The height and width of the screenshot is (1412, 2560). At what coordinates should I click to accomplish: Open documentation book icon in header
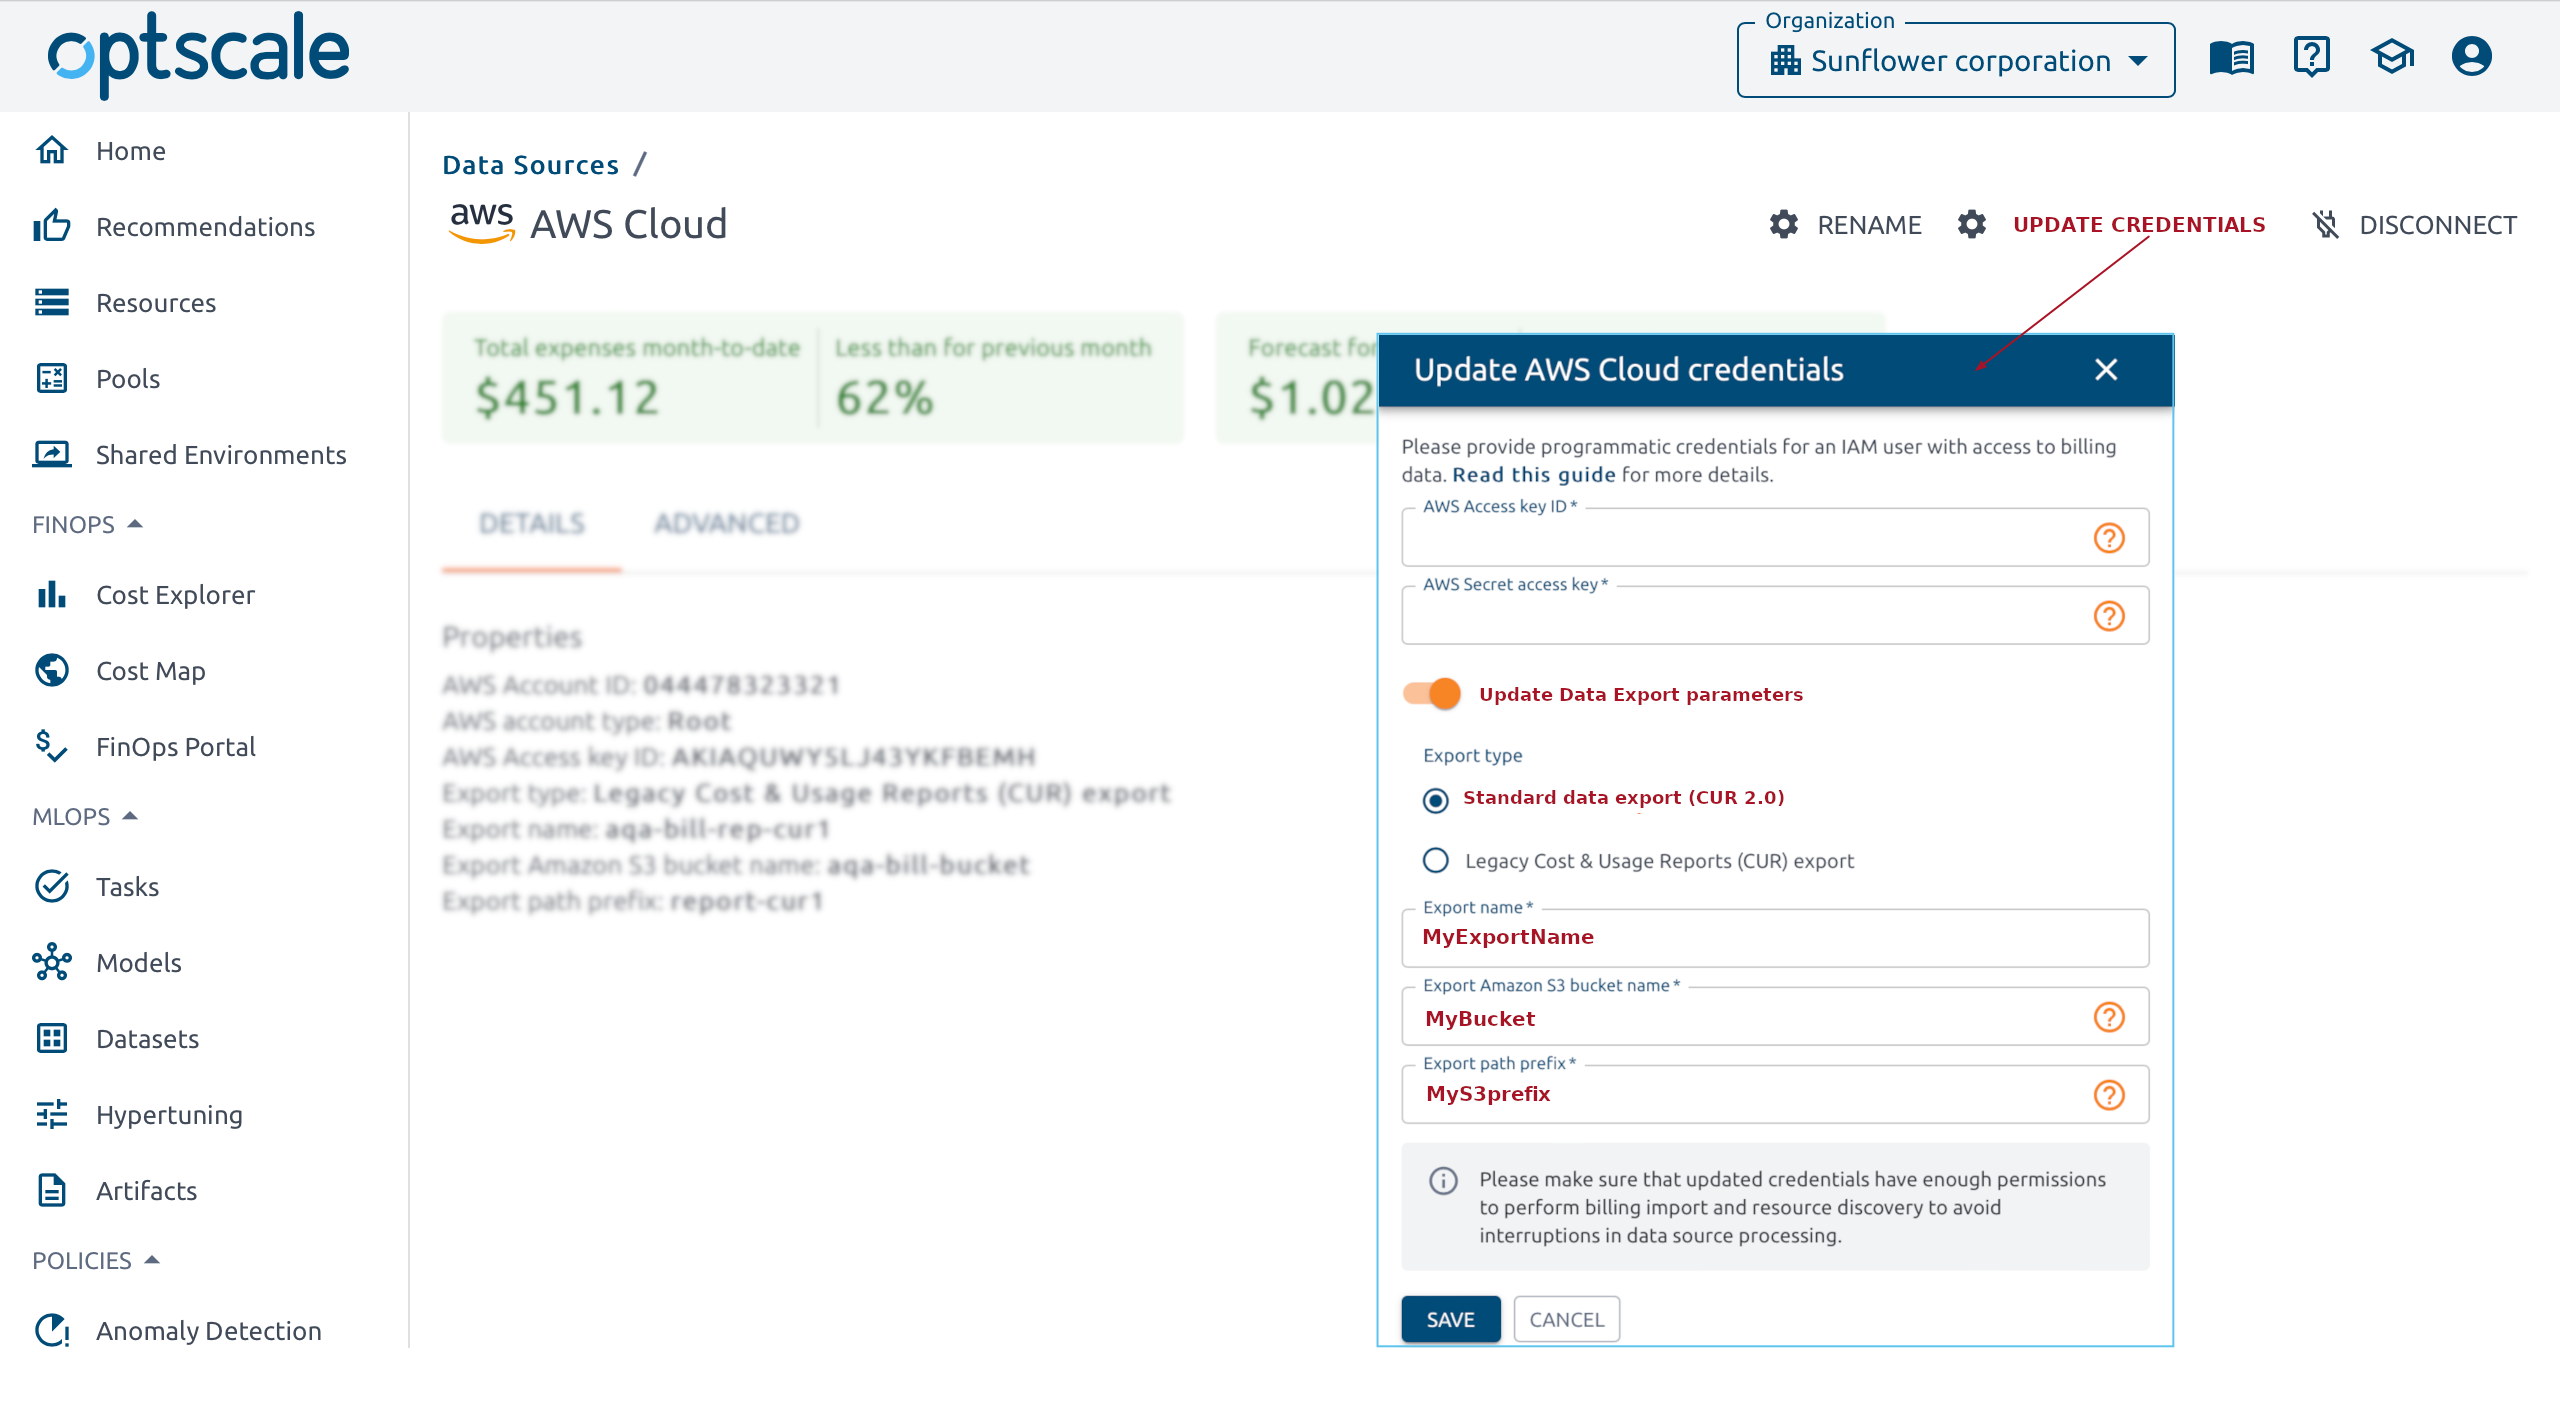coord(2232,57)
